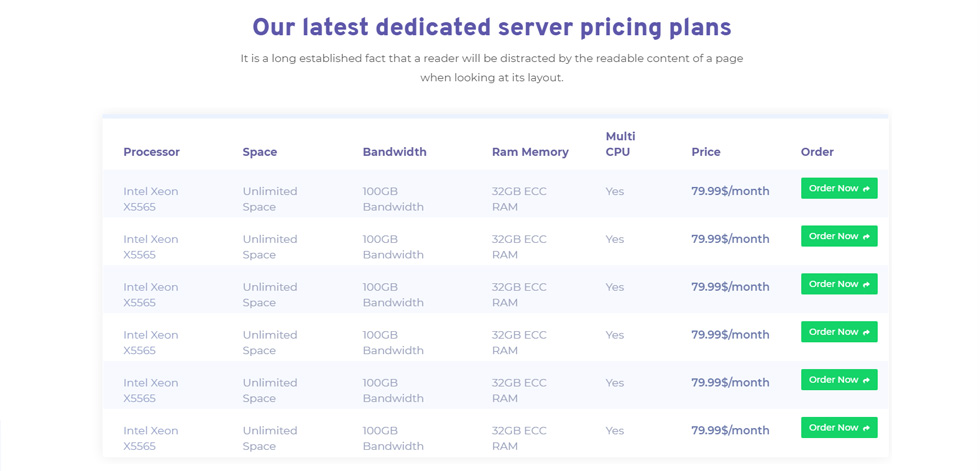Click the share arrow icon in the first Order Now button

point(866,189)
